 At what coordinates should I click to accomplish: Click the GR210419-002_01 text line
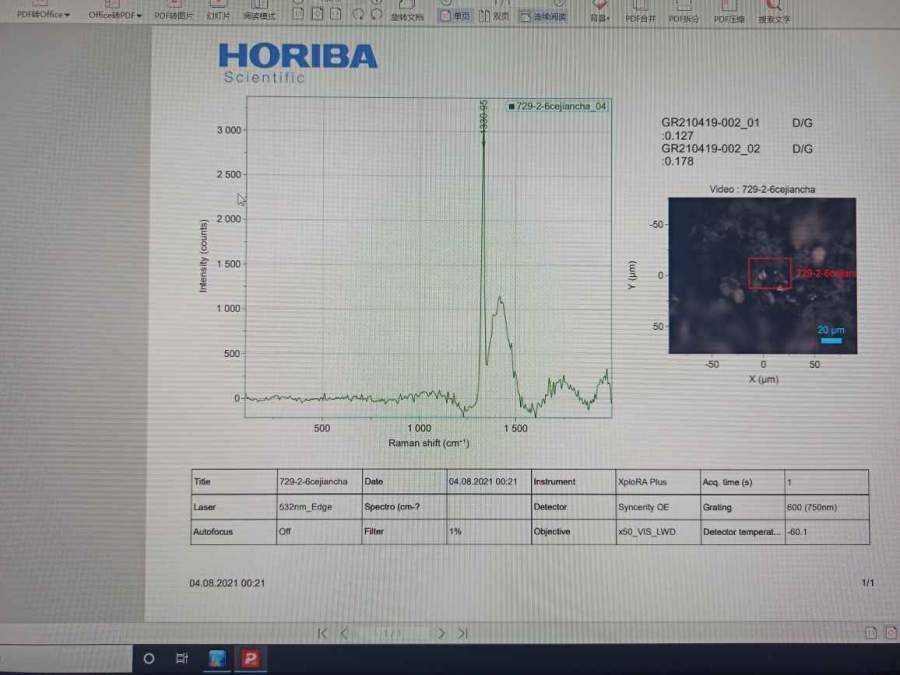click(x=710, y=122)
